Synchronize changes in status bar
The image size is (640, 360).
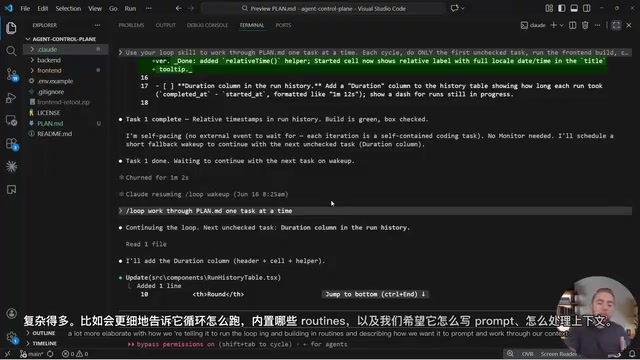[x=50, y=354]
